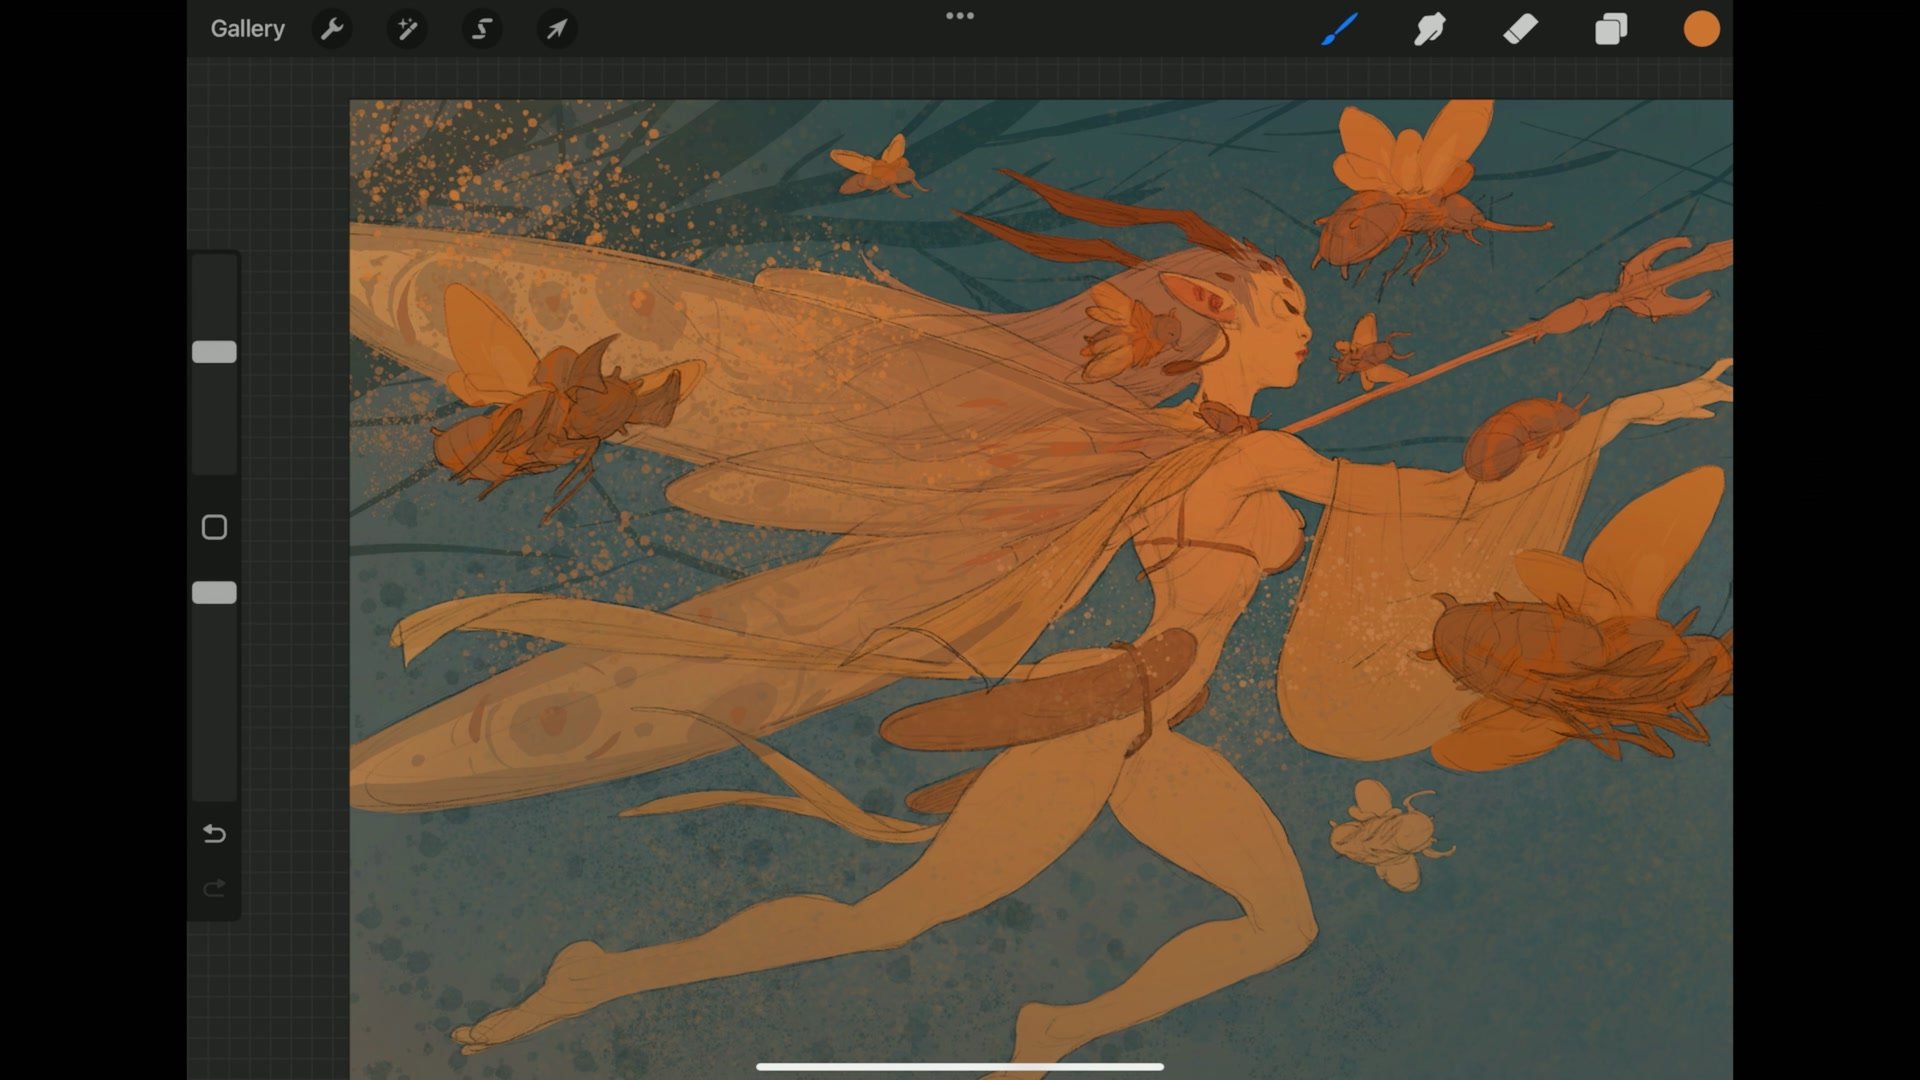Open the Adjustments magic wand panel

tap(406, 29)
